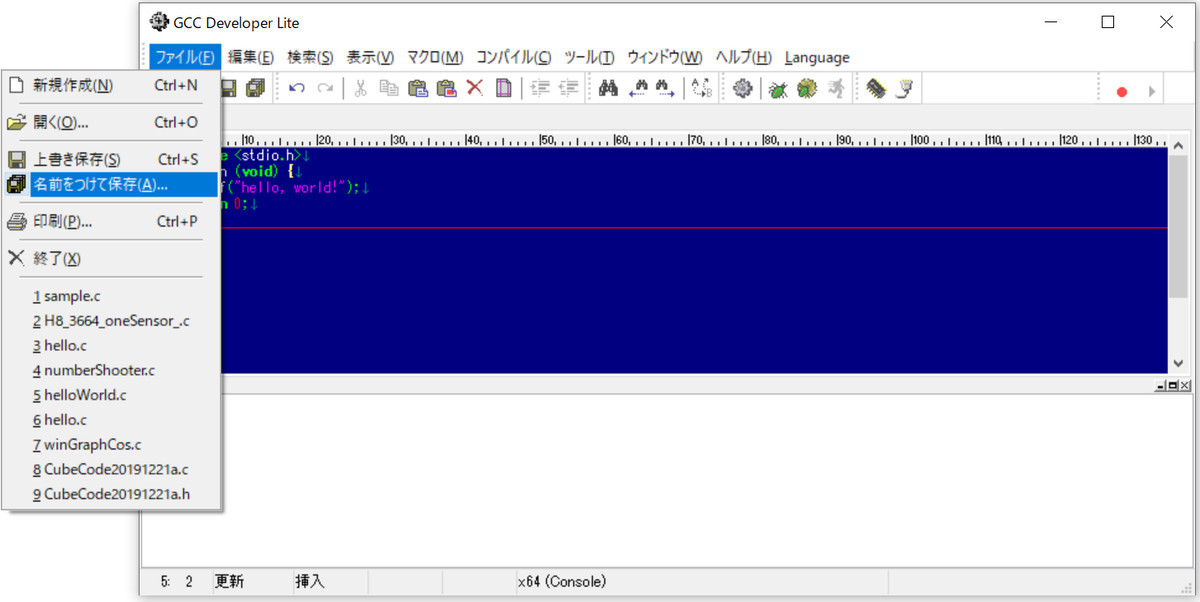Open the 表示(V) menu

pyautogui.click(x=370, y=57)
